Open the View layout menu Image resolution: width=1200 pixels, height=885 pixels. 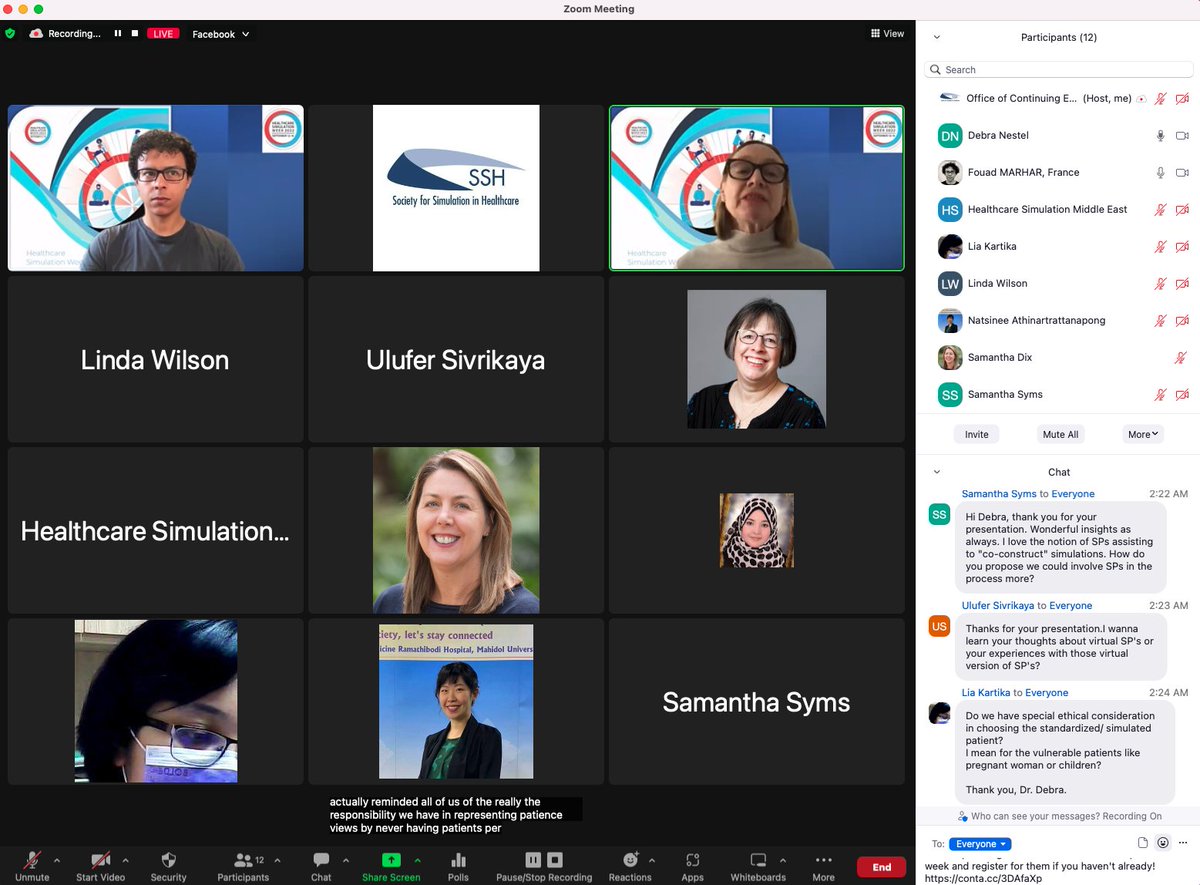click(x=887, y=33)
